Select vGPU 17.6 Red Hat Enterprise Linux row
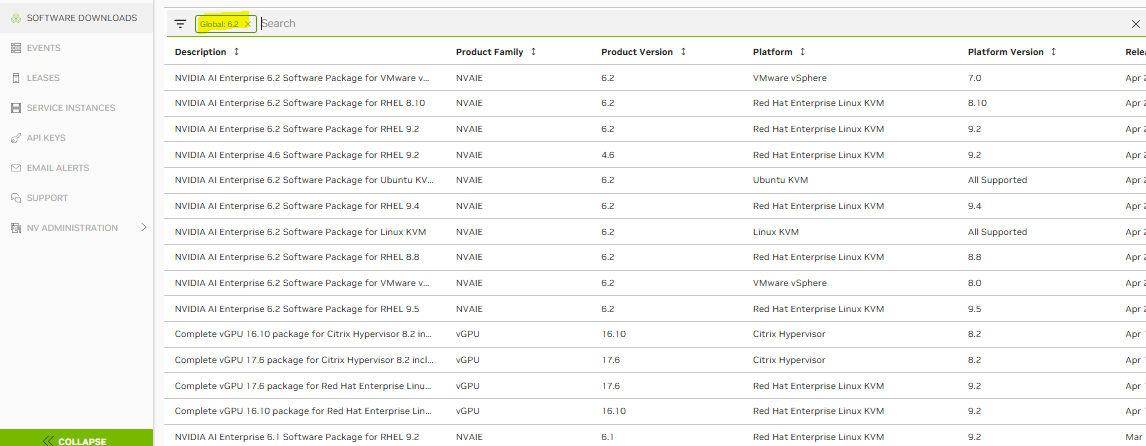1146x446 pixels. pos(656,385)
